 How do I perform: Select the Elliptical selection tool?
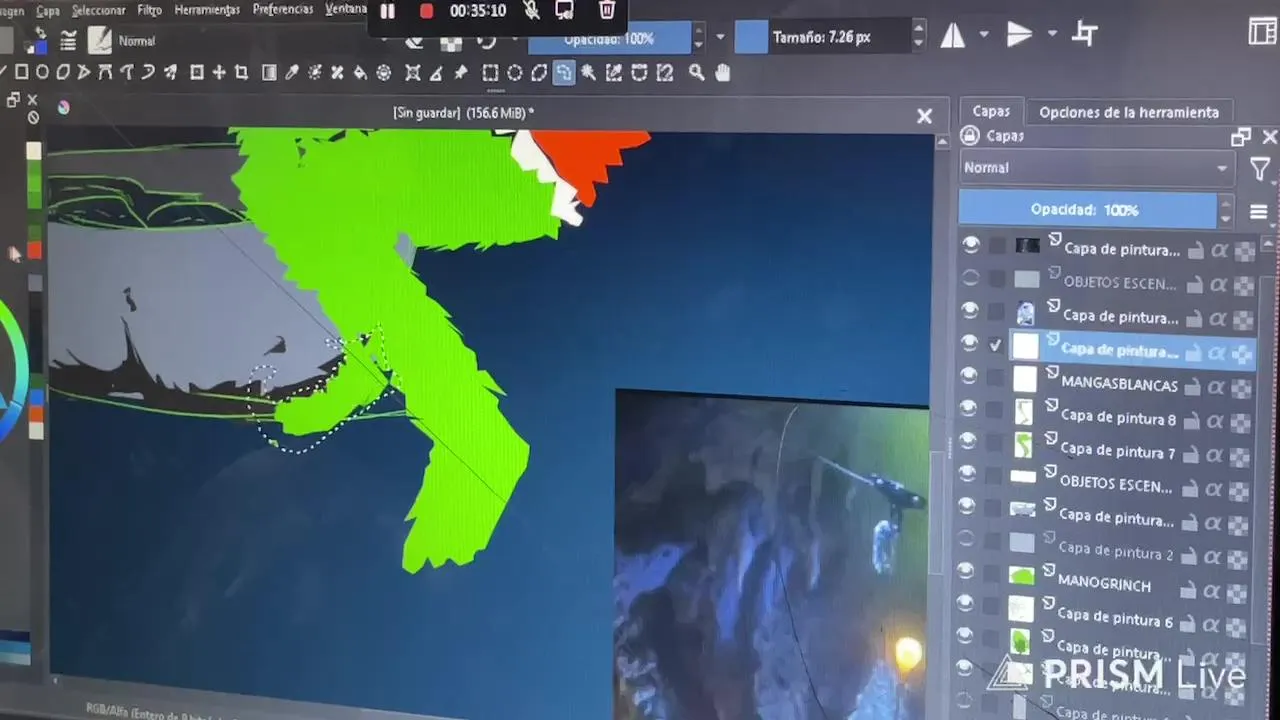[x=514, y=72]
